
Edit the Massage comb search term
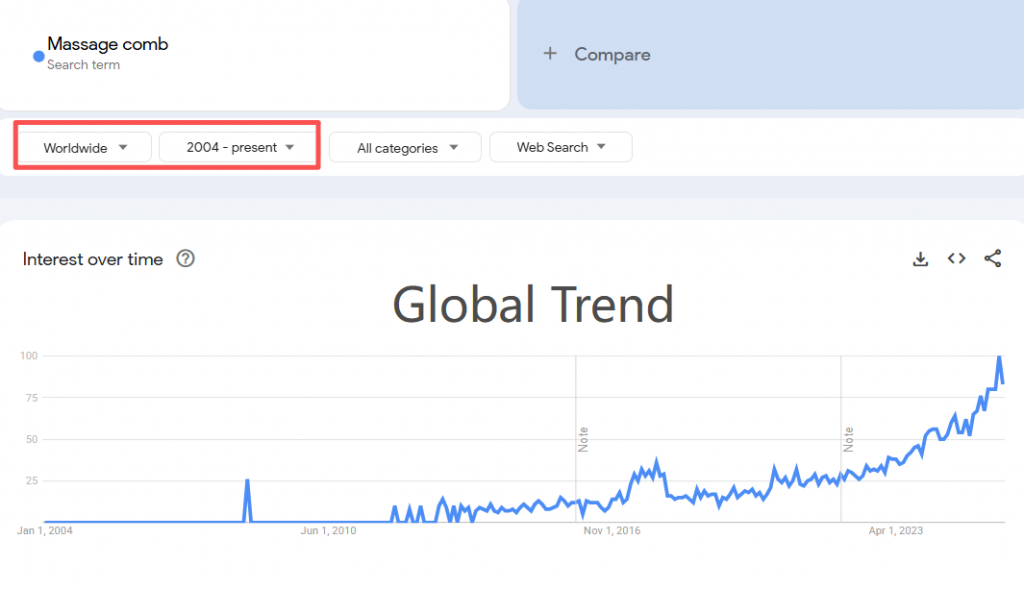click(x=108, y=44)
